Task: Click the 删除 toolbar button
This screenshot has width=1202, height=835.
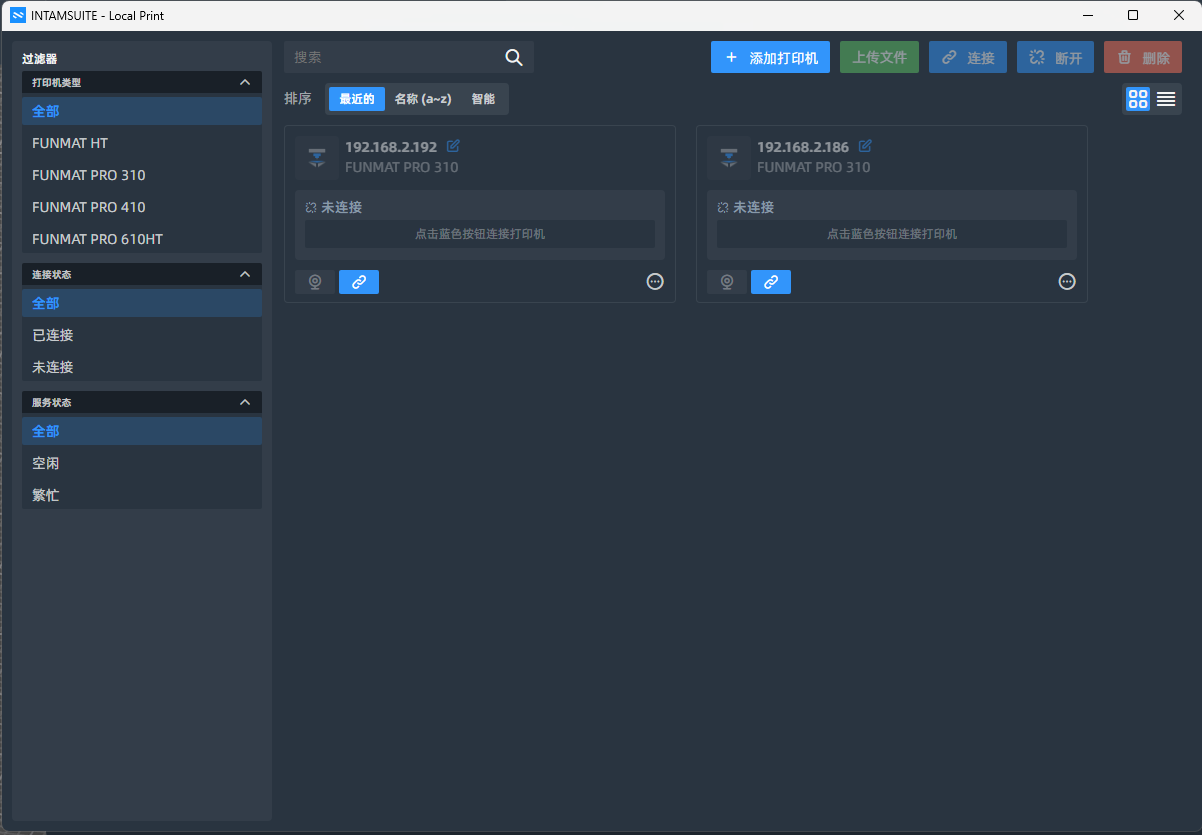Action: tap(1143, 57)
